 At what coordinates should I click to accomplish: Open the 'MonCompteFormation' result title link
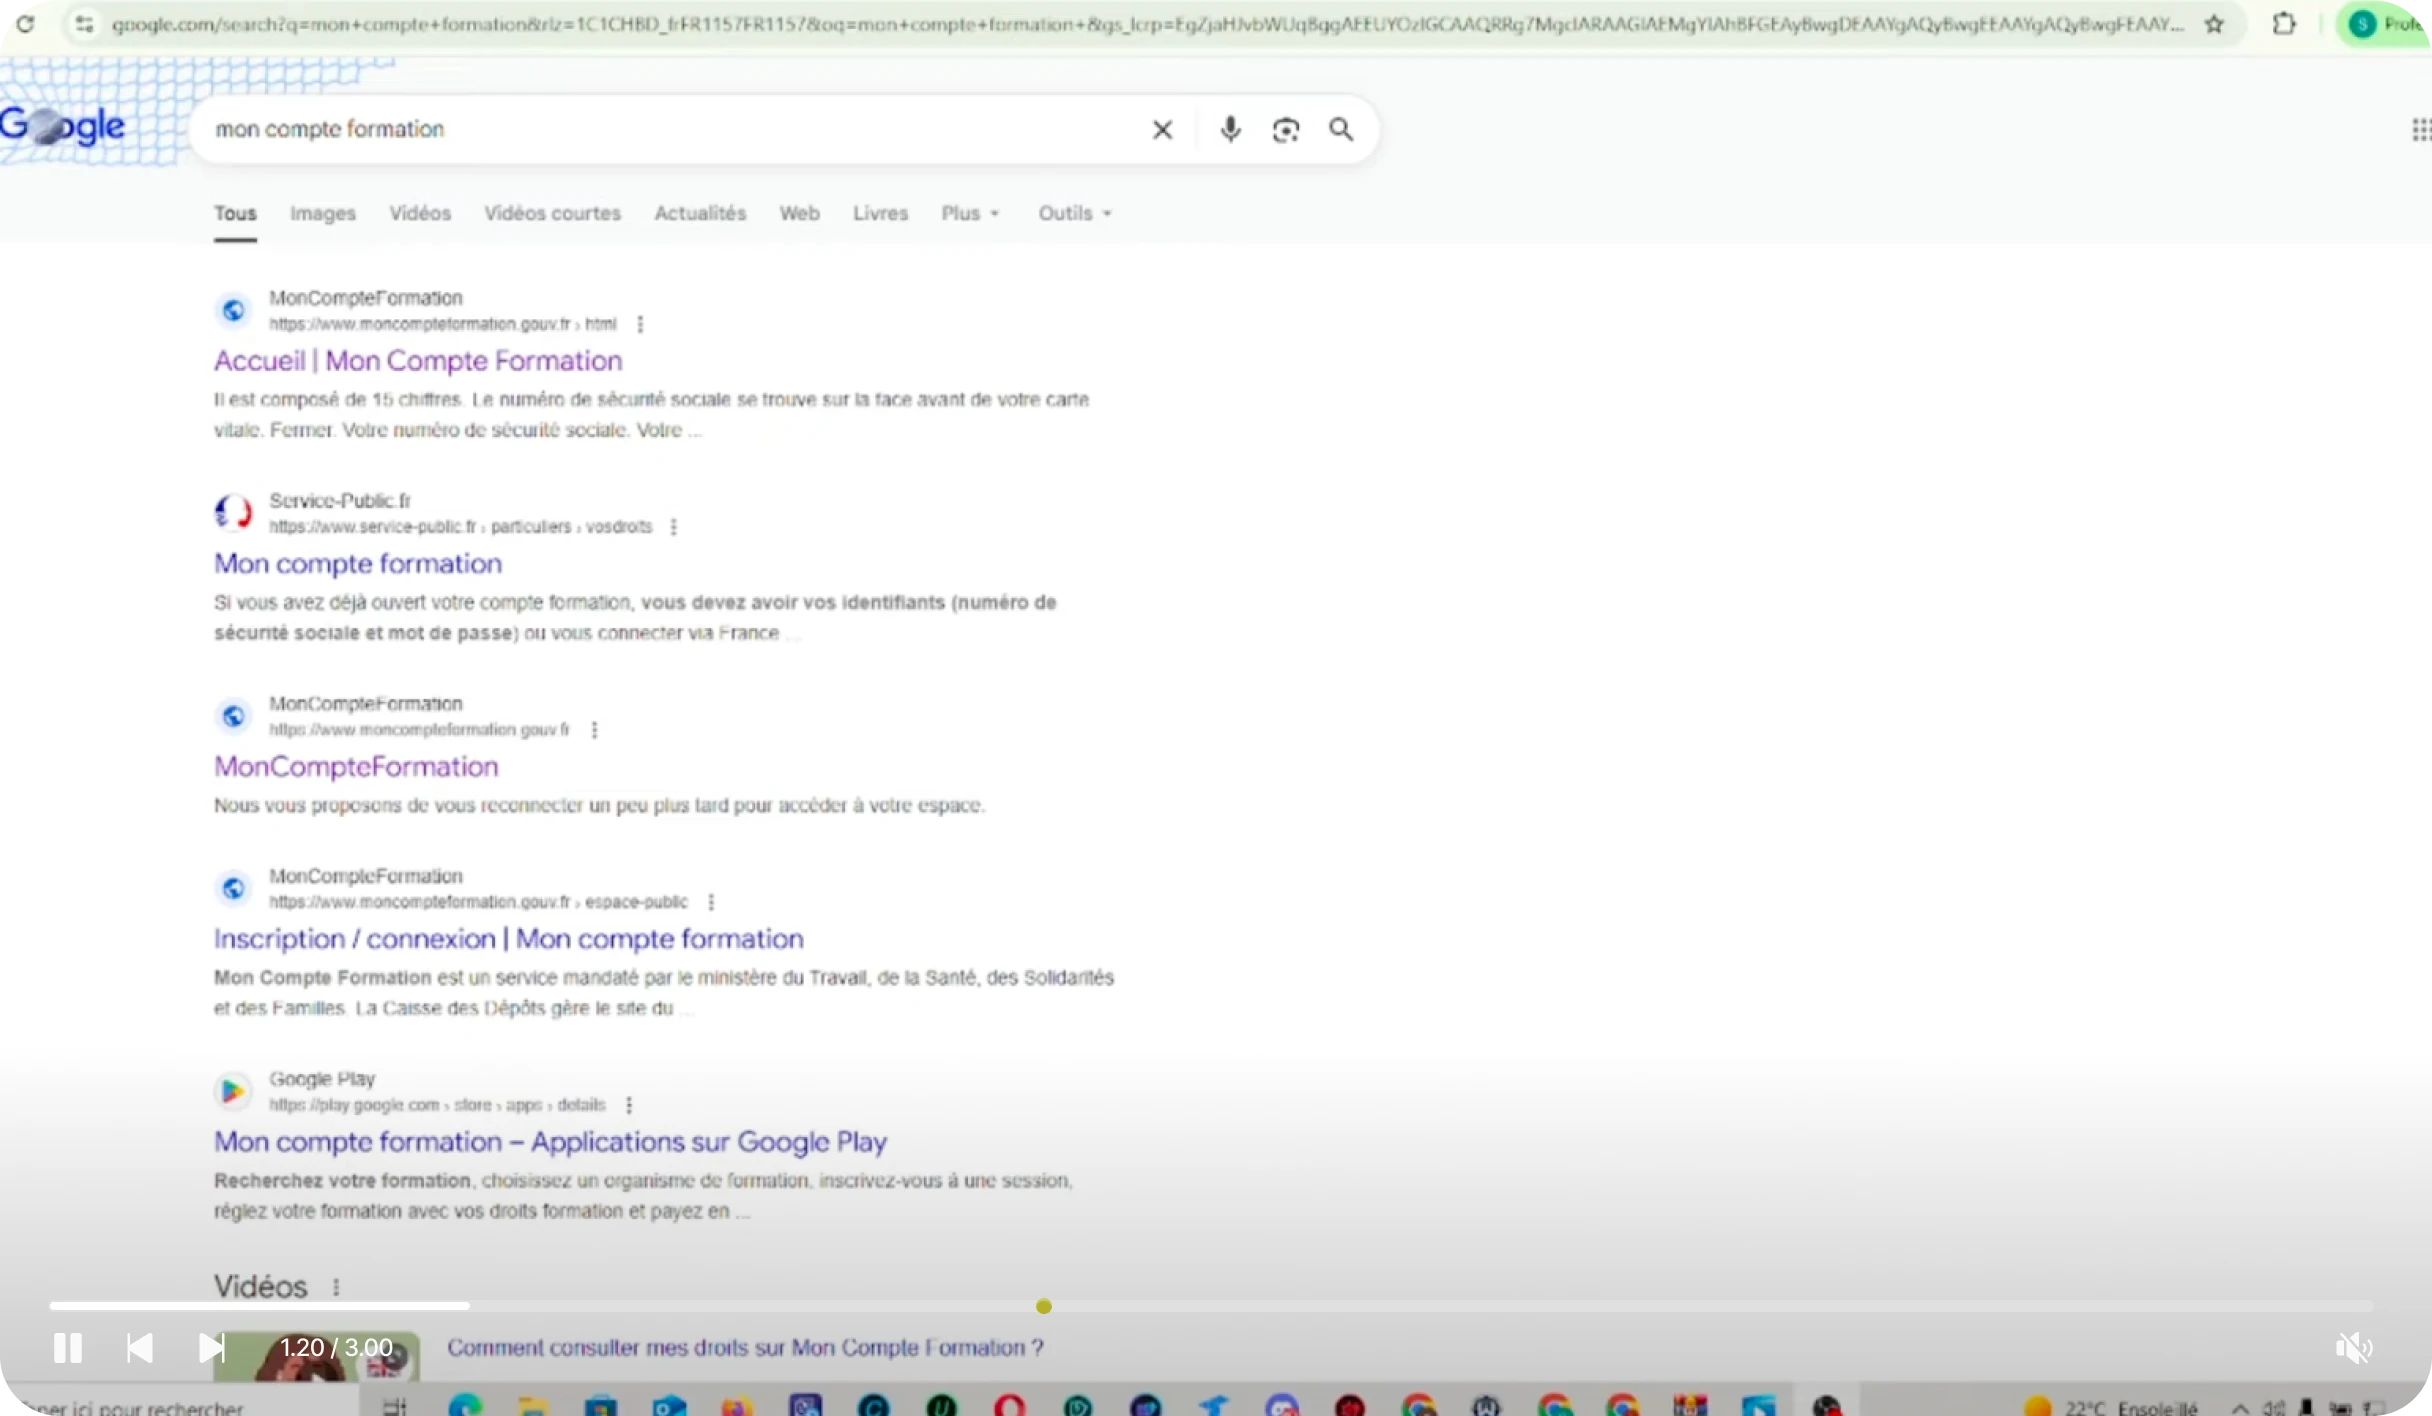coord(356,767)
